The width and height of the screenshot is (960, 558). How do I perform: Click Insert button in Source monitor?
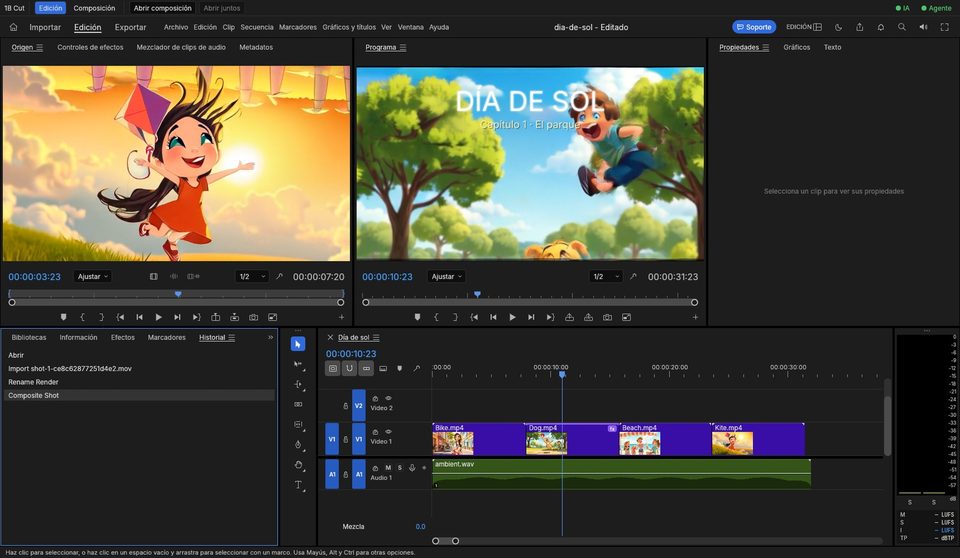point(216,317)
